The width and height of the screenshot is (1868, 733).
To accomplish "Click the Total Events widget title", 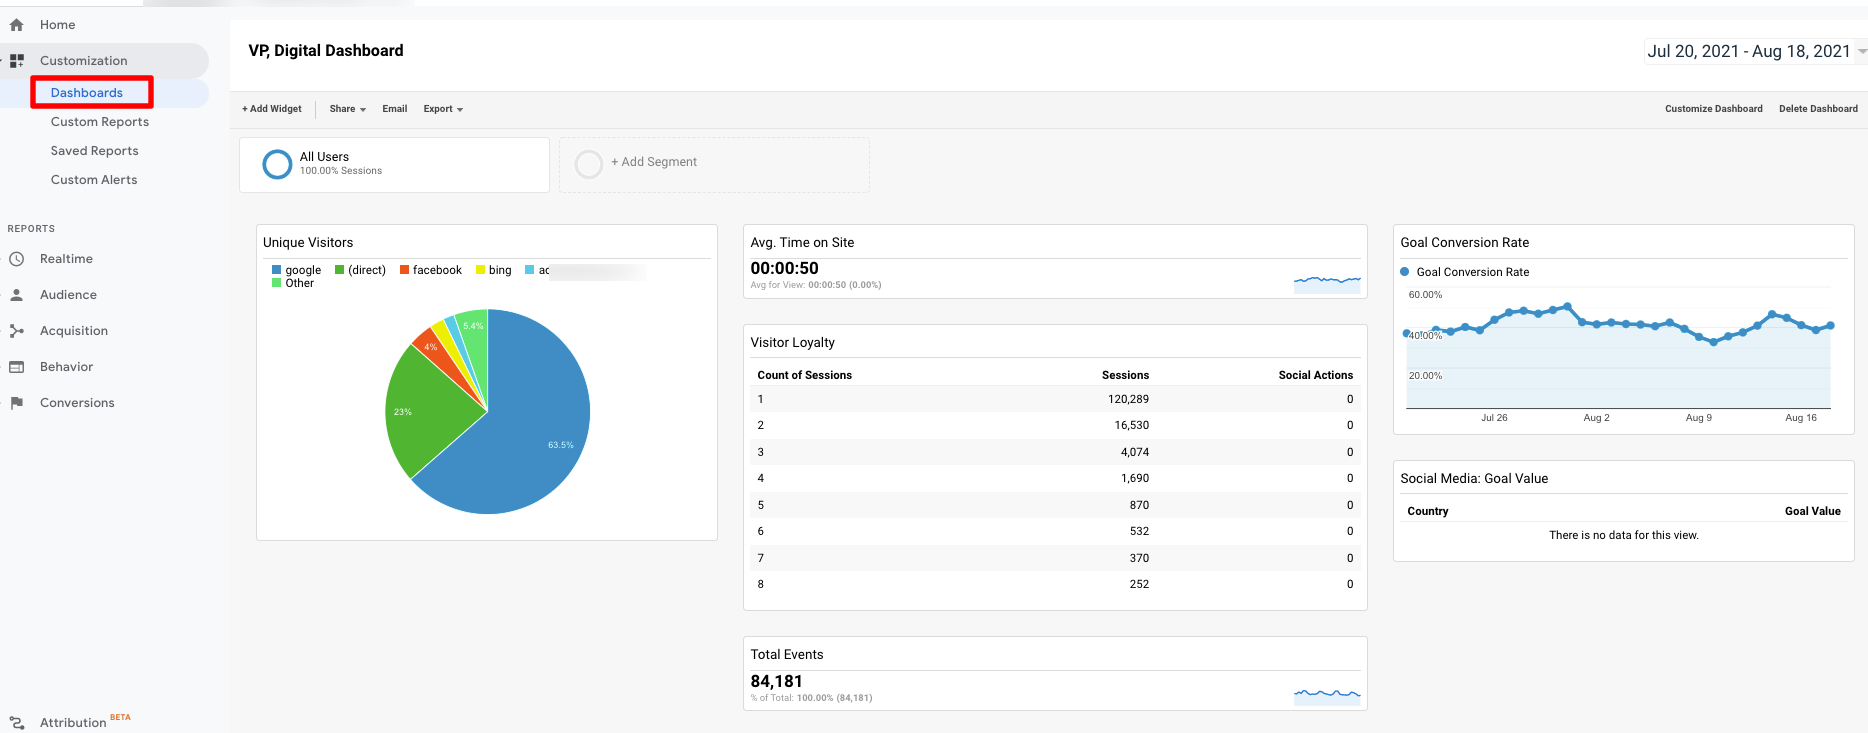I will click(x=787, y=655).
